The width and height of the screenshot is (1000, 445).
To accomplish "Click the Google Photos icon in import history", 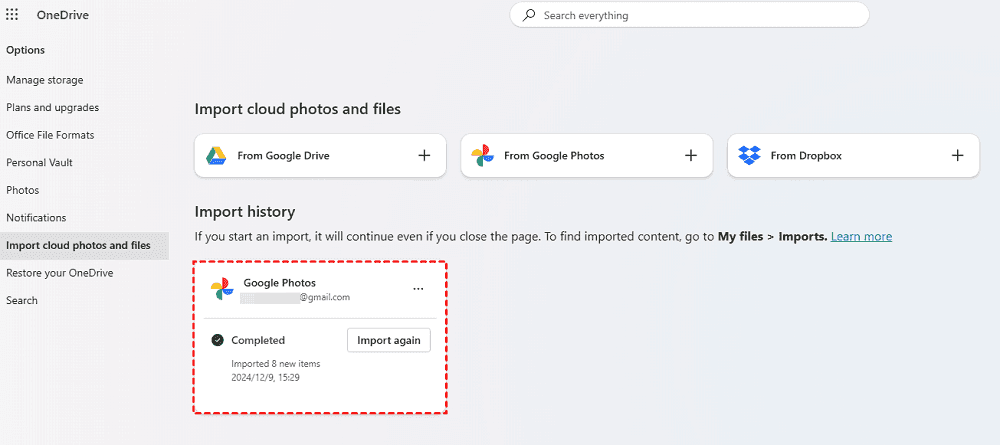I will [x=221, y=289].
